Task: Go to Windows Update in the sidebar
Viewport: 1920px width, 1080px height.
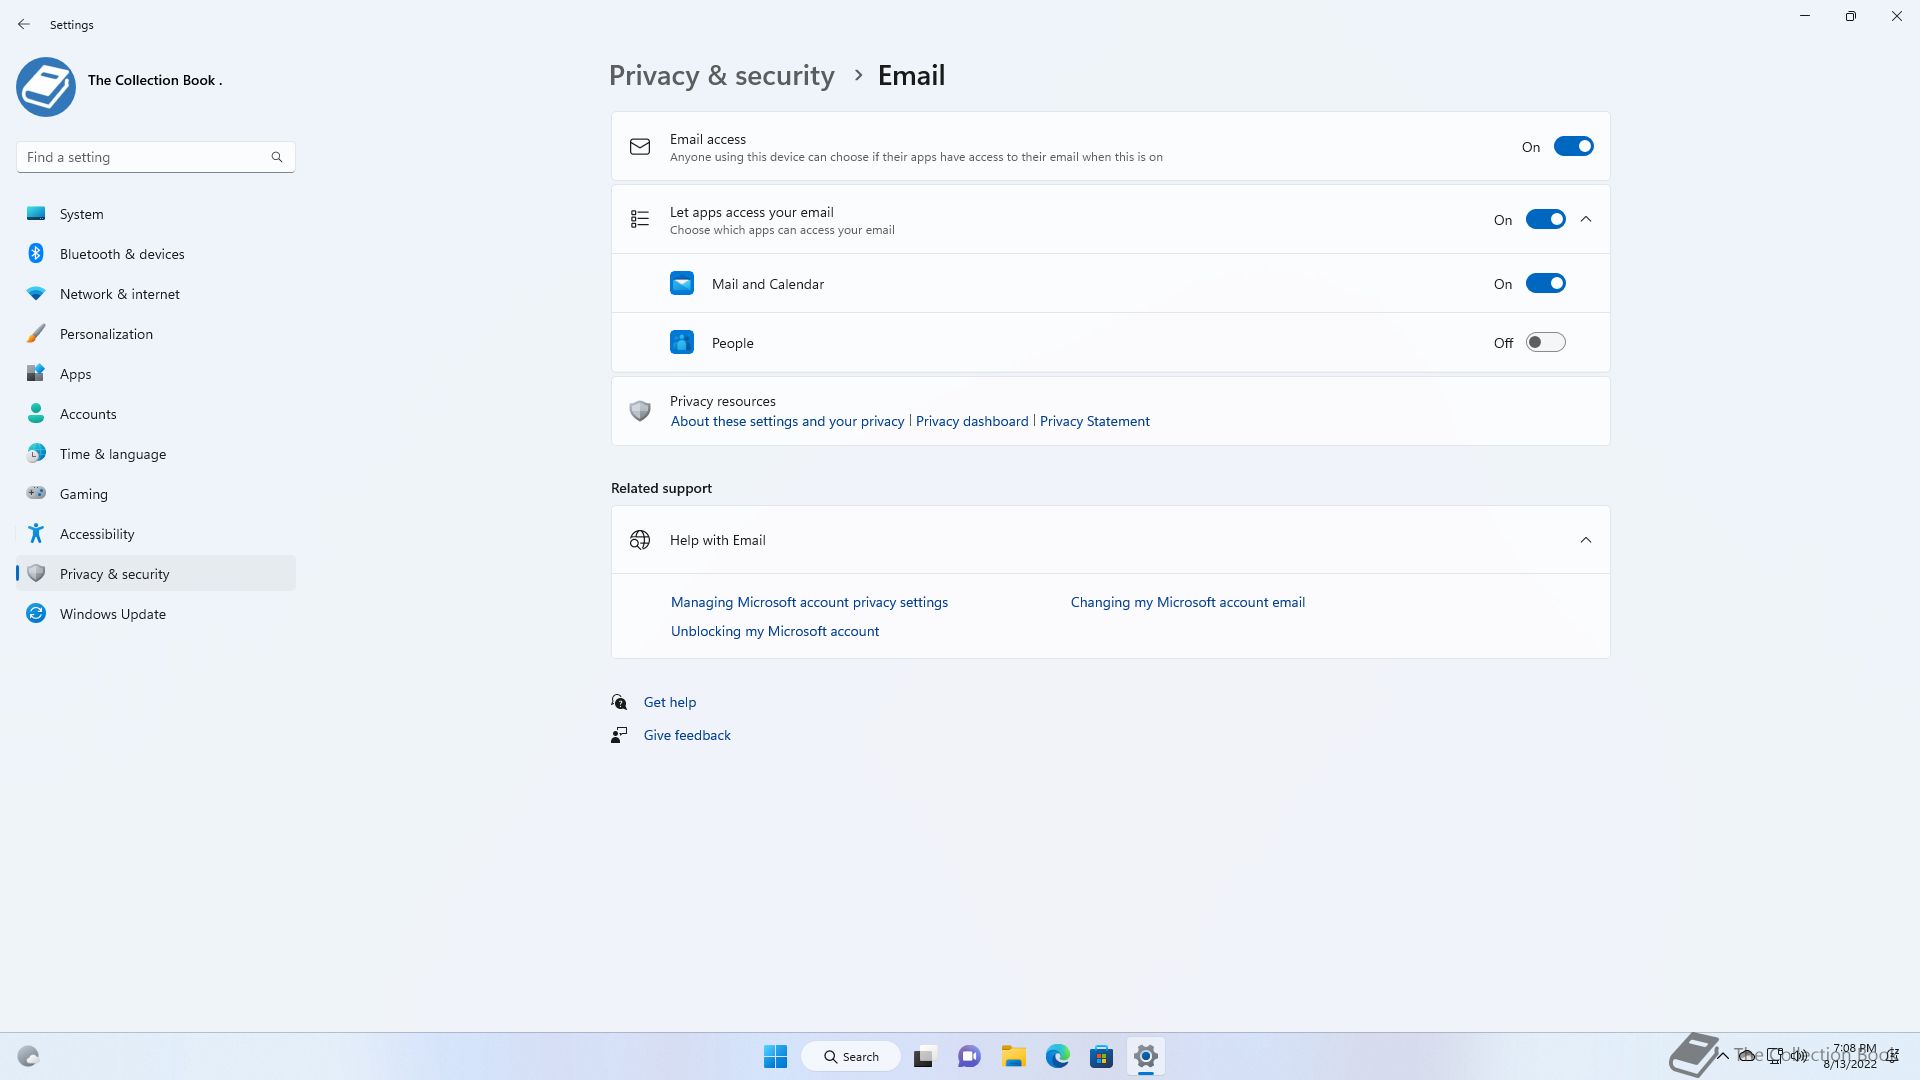Action: pyautogui.click(x=112, y=614)
